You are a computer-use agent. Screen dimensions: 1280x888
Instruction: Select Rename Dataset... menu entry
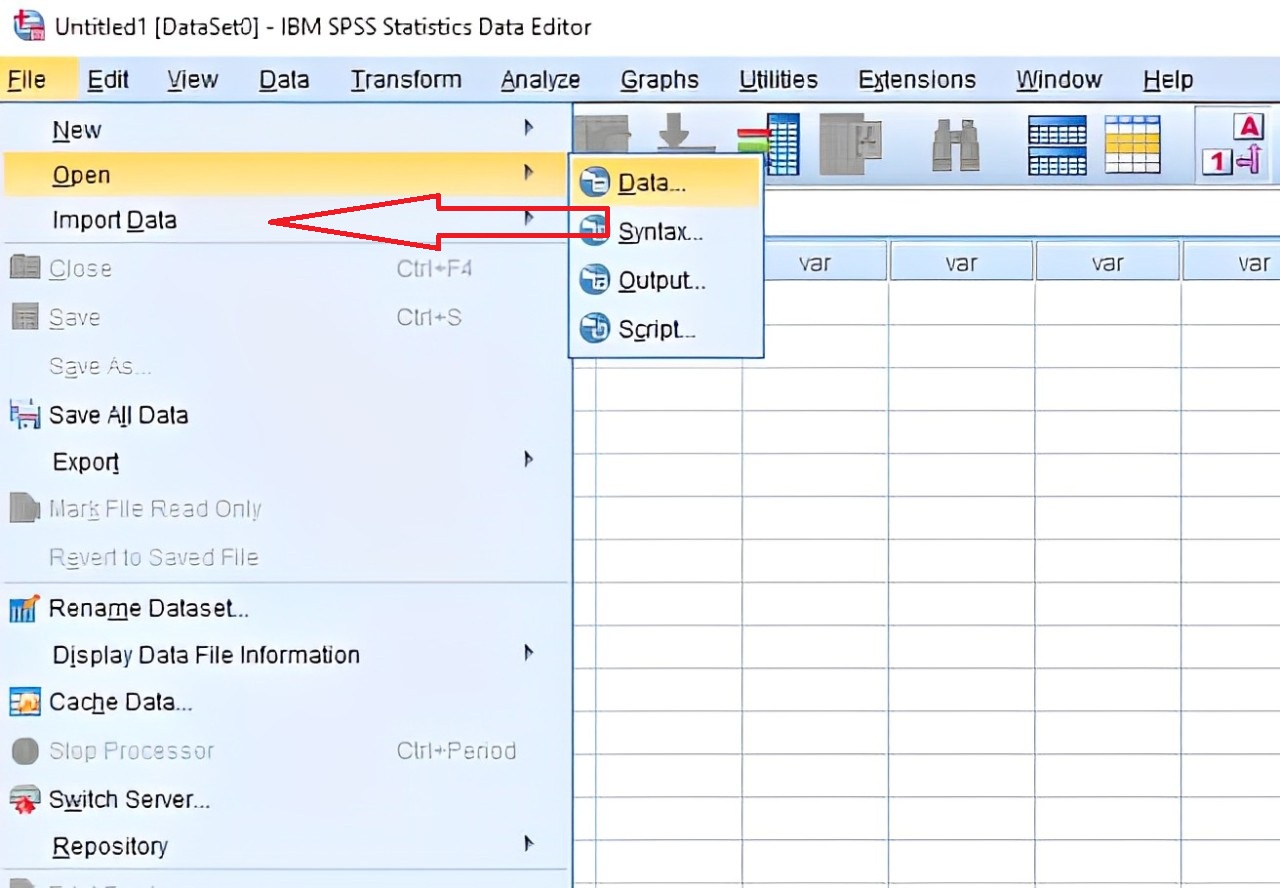[x=285, y=608]
